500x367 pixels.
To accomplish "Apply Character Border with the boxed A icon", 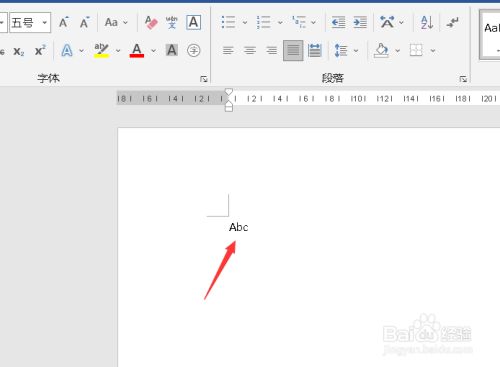I will tap(194, 22).
